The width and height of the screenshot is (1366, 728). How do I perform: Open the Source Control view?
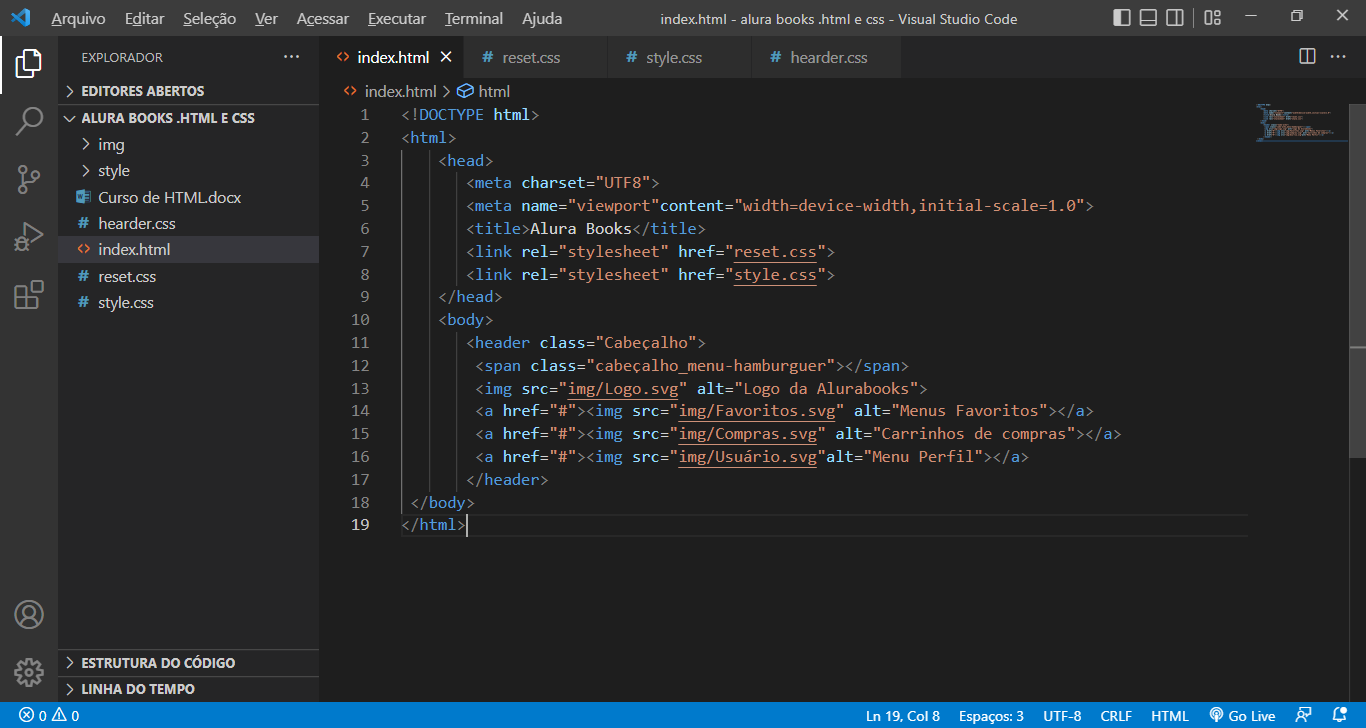29,179
